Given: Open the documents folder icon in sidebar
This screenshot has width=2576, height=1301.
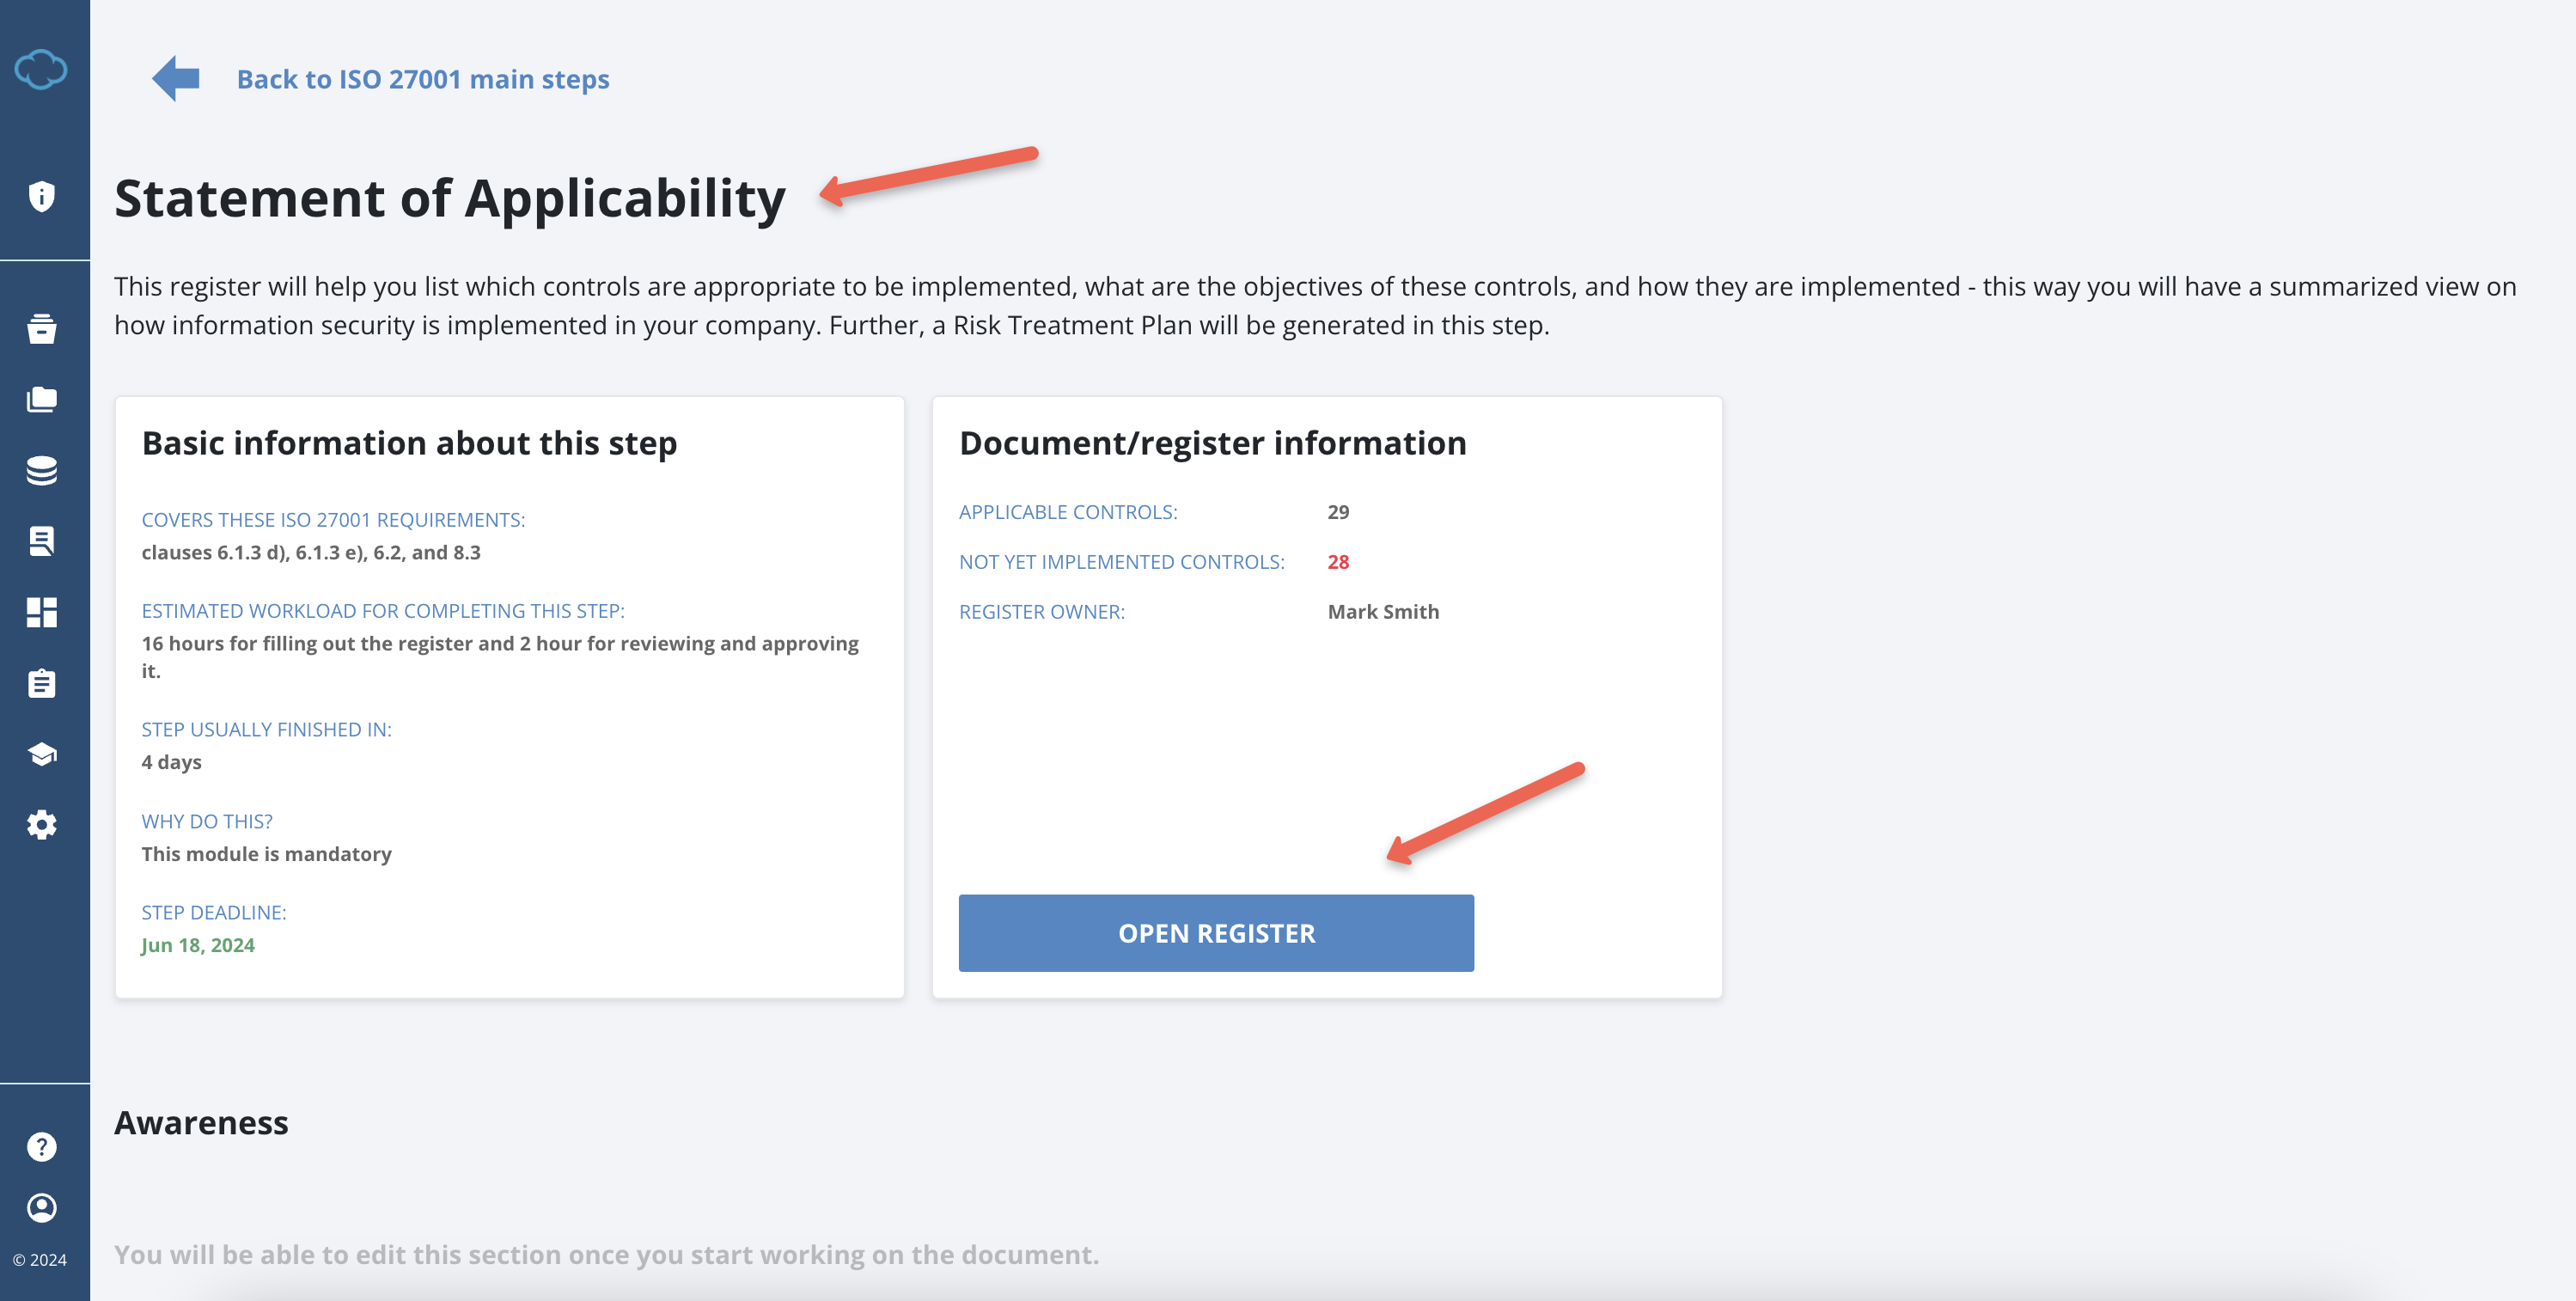Looking at the screenshot, I should tap(42, 398).
